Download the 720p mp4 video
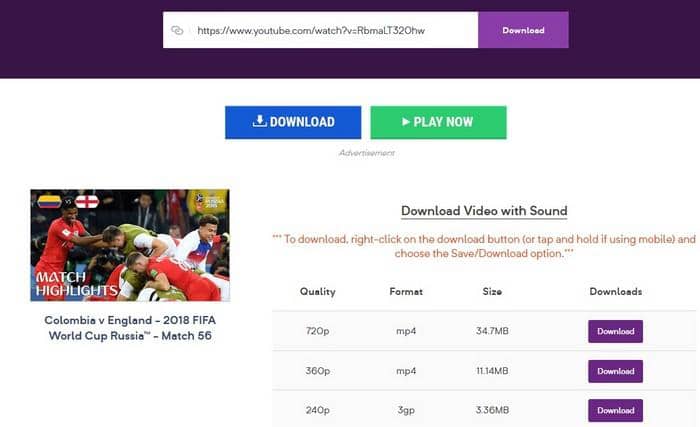This screenshot has width=700, height=427. (615, 331)
